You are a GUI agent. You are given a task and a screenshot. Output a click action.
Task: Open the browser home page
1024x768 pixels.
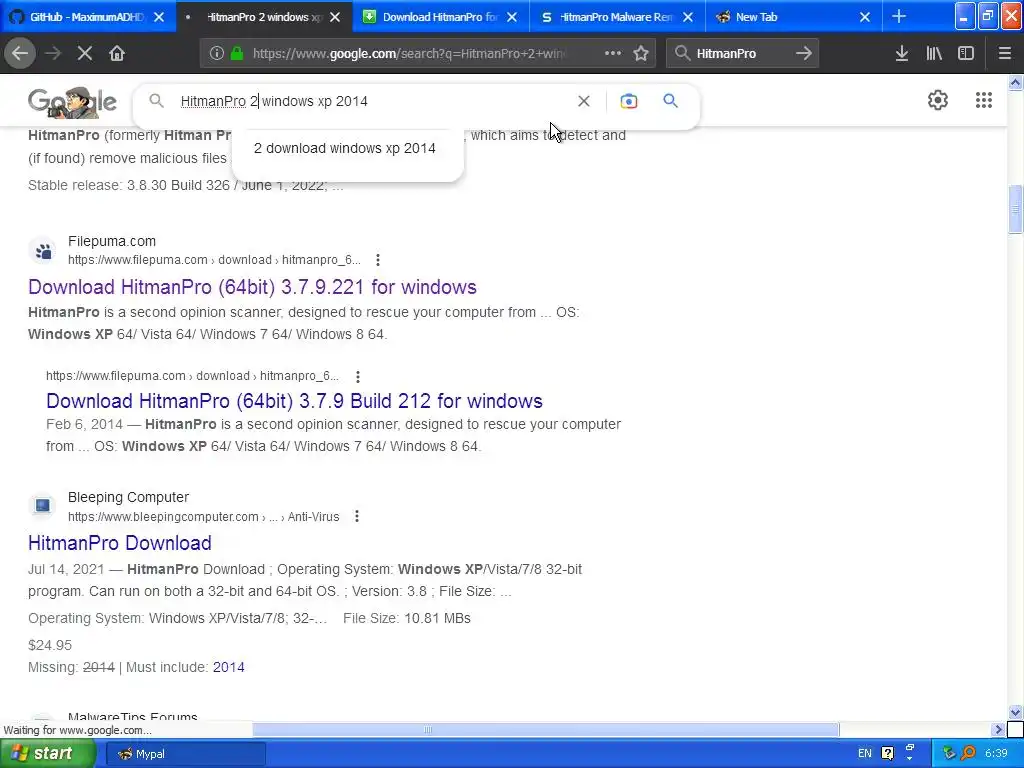(x=117, y=54)
